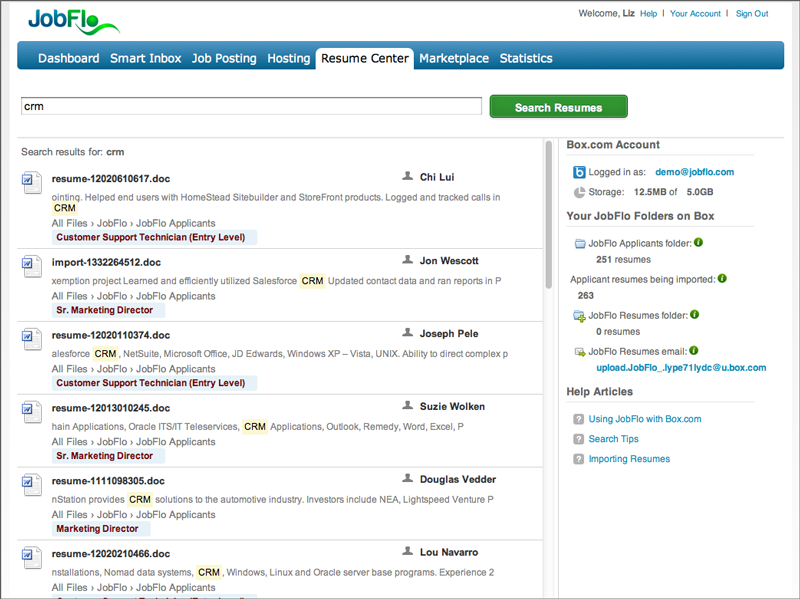Open file resume-1111098305.doc
The image size is (800, 599).
[x=108, y=481]
